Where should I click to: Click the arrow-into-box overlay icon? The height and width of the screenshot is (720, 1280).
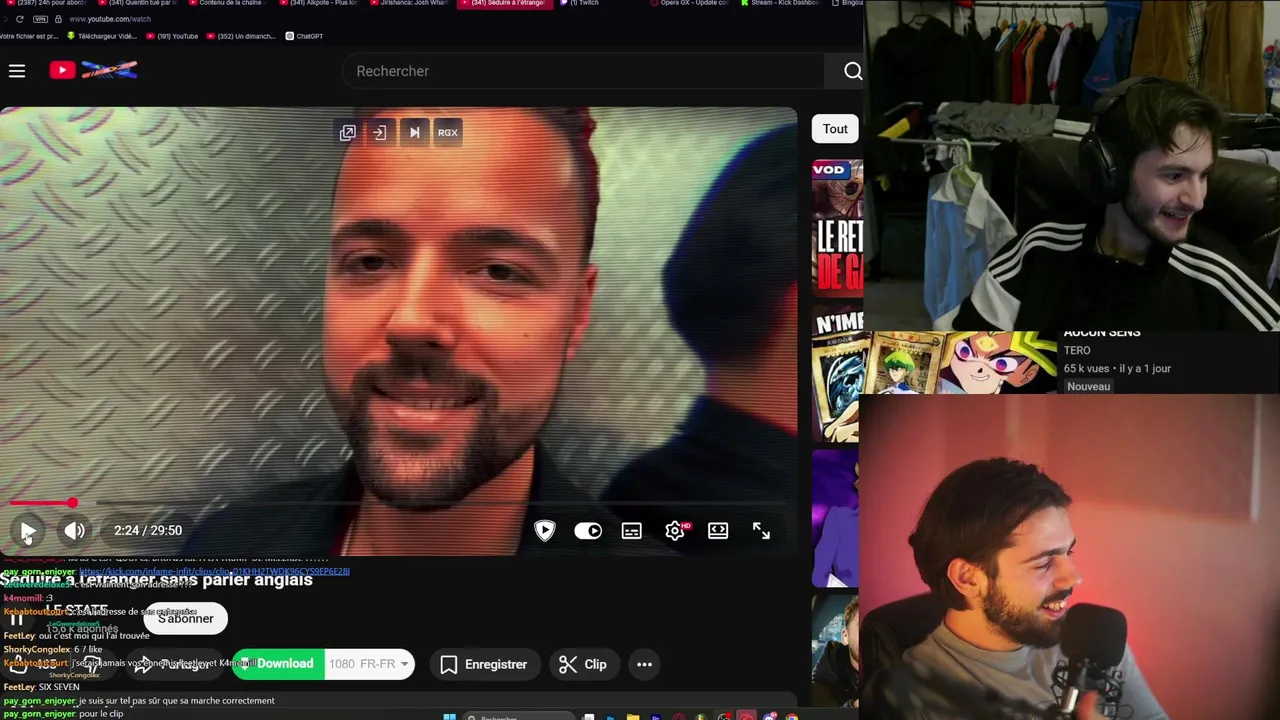380,132
